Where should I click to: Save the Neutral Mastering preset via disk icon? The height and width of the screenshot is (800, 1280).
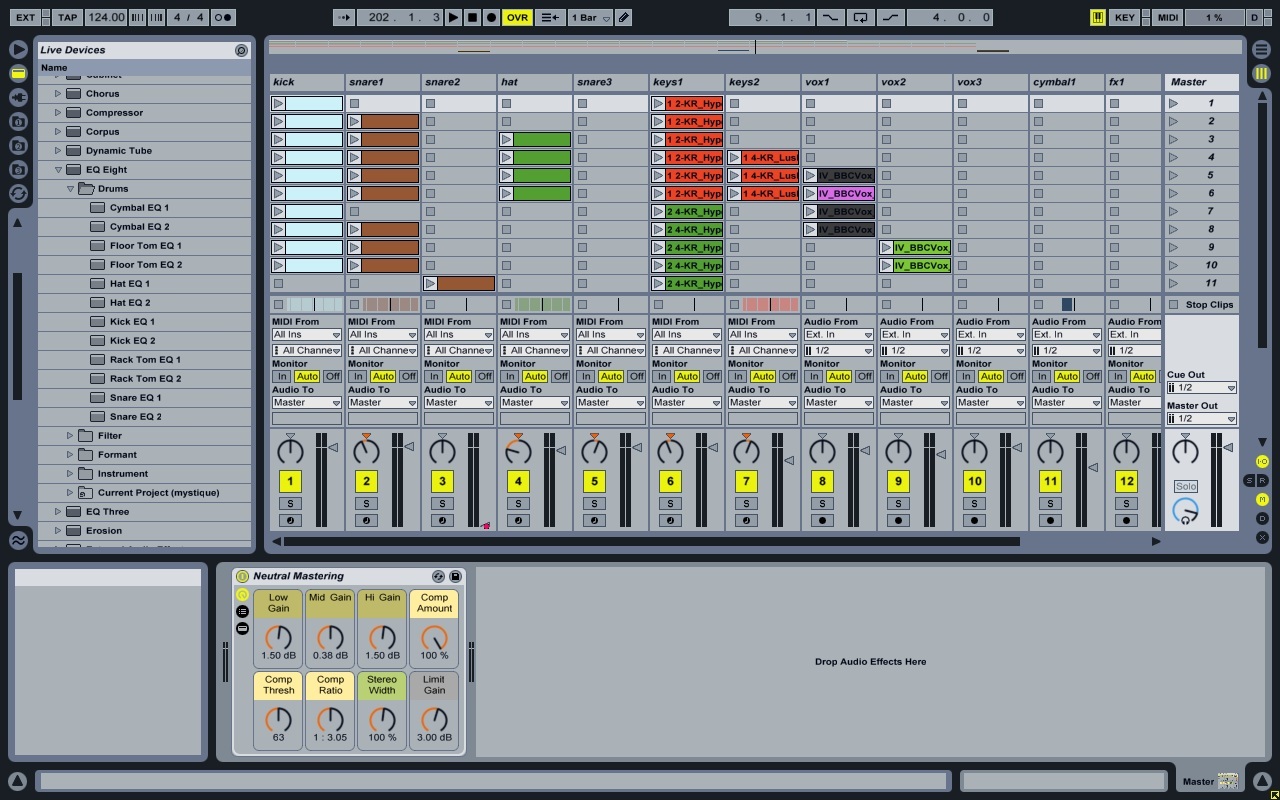coord(455,576)
